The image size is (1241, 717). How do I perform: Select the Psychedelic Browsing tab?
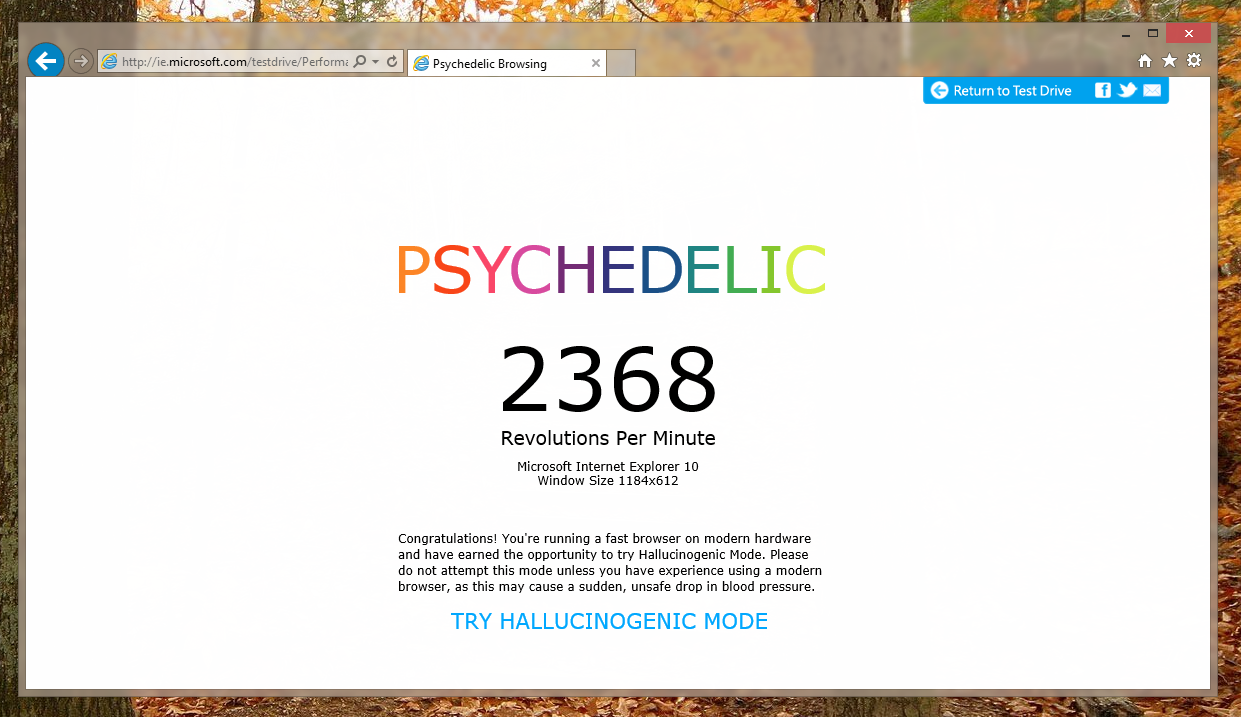[498, 64]
